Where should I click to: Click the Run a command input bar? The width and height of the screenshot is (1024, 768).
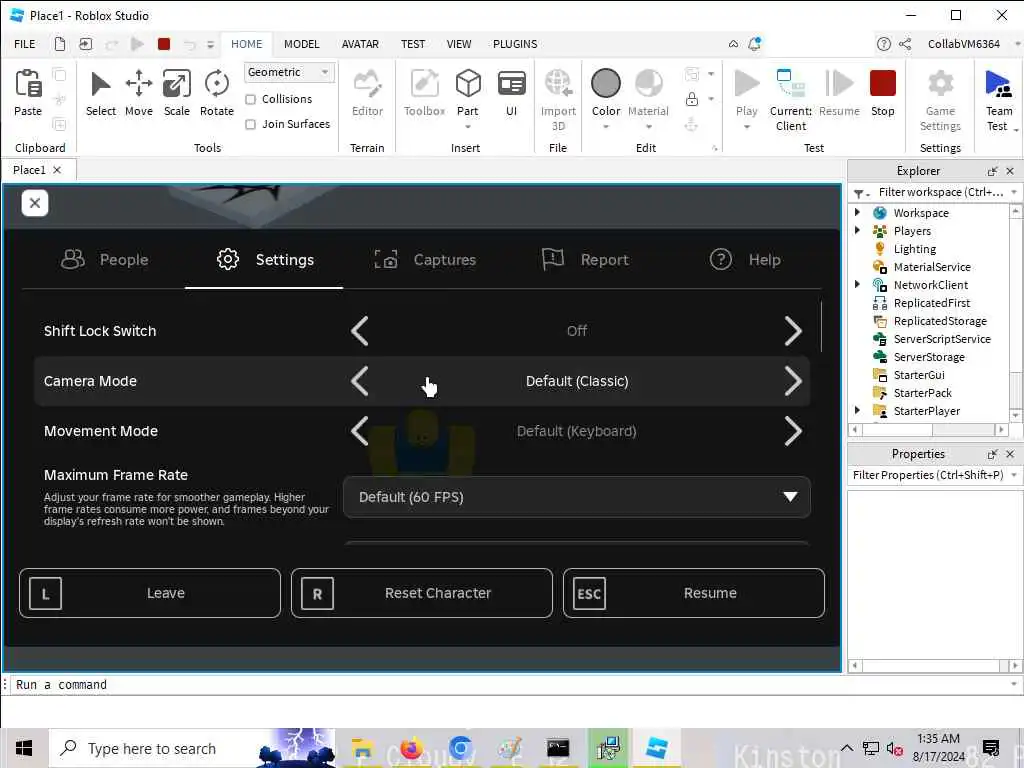tap(509, 684)
